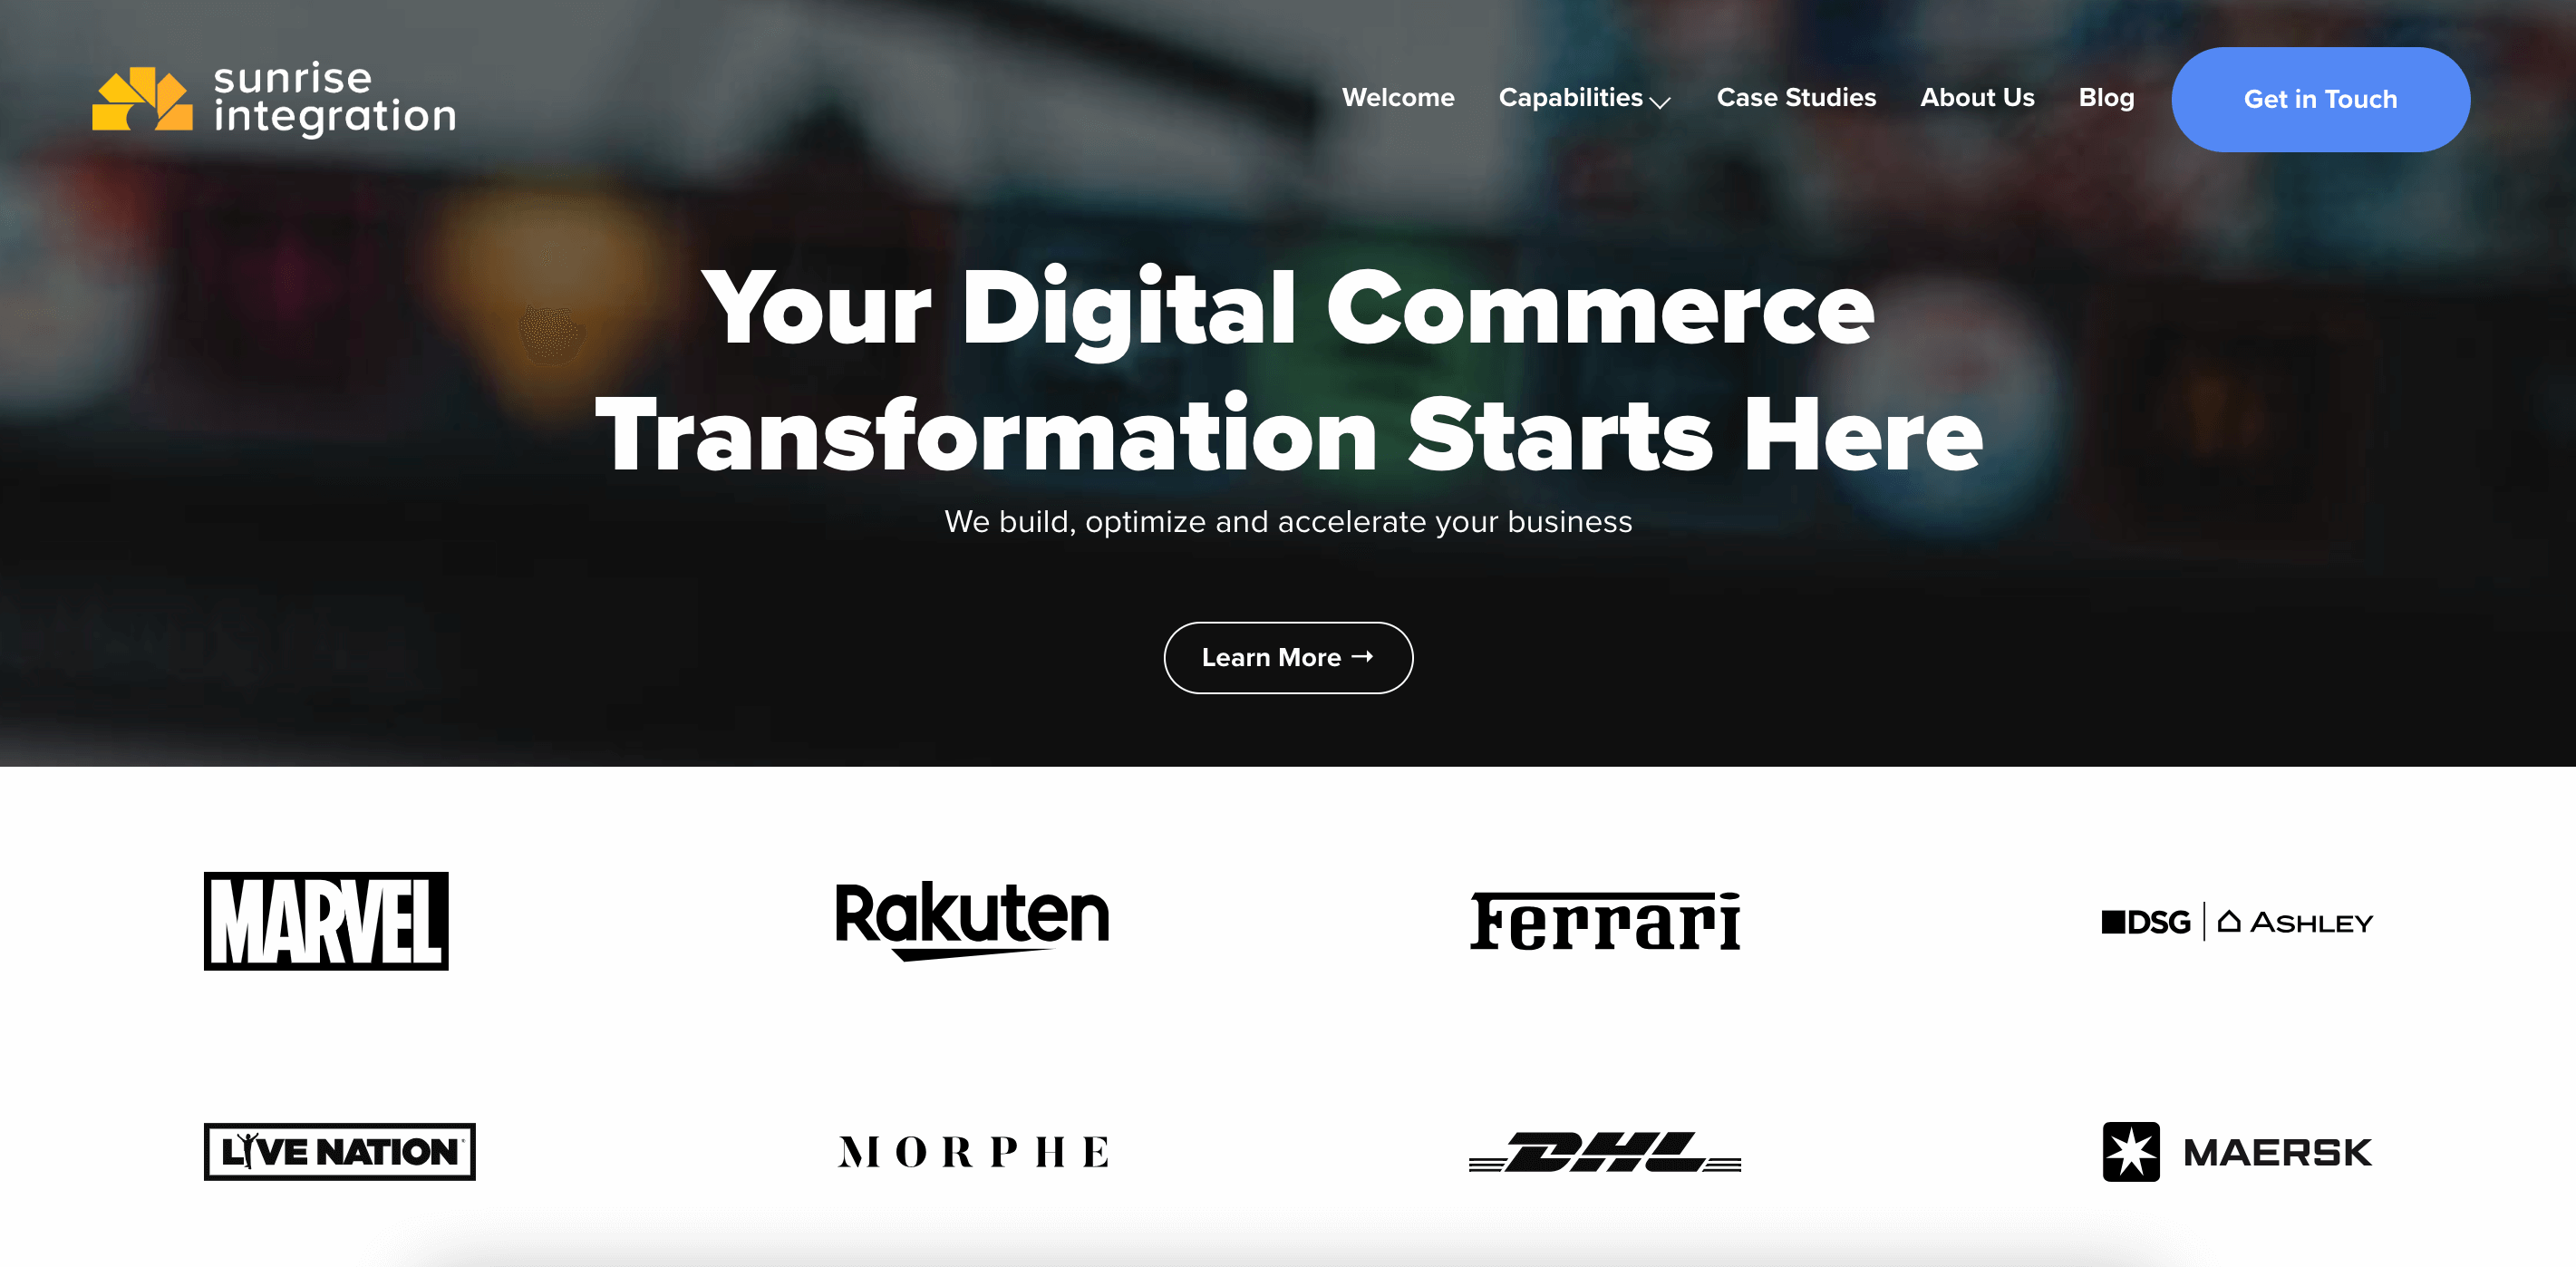Navigate to the Case Studies menu item
The height and width of the screenshot is (1267, 2576).
1796,97
